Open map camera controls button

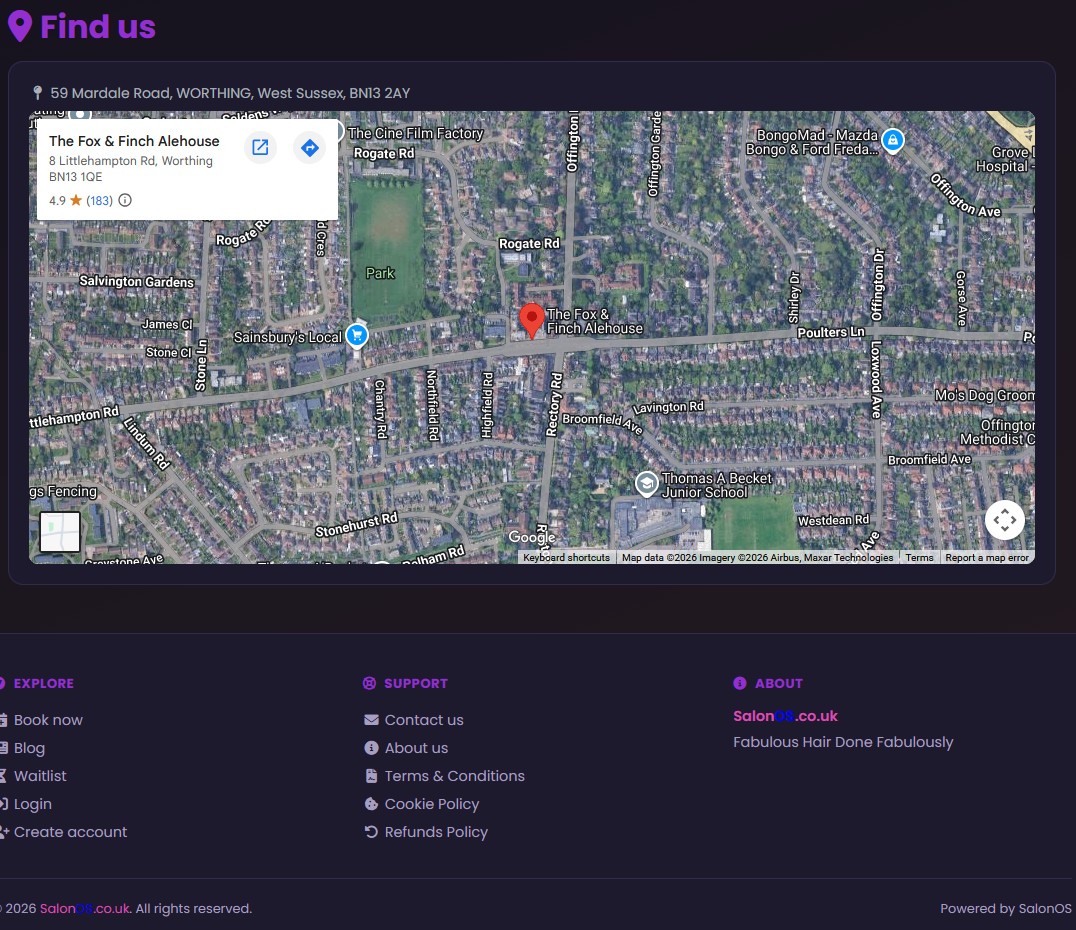(x=1005, y=520)
